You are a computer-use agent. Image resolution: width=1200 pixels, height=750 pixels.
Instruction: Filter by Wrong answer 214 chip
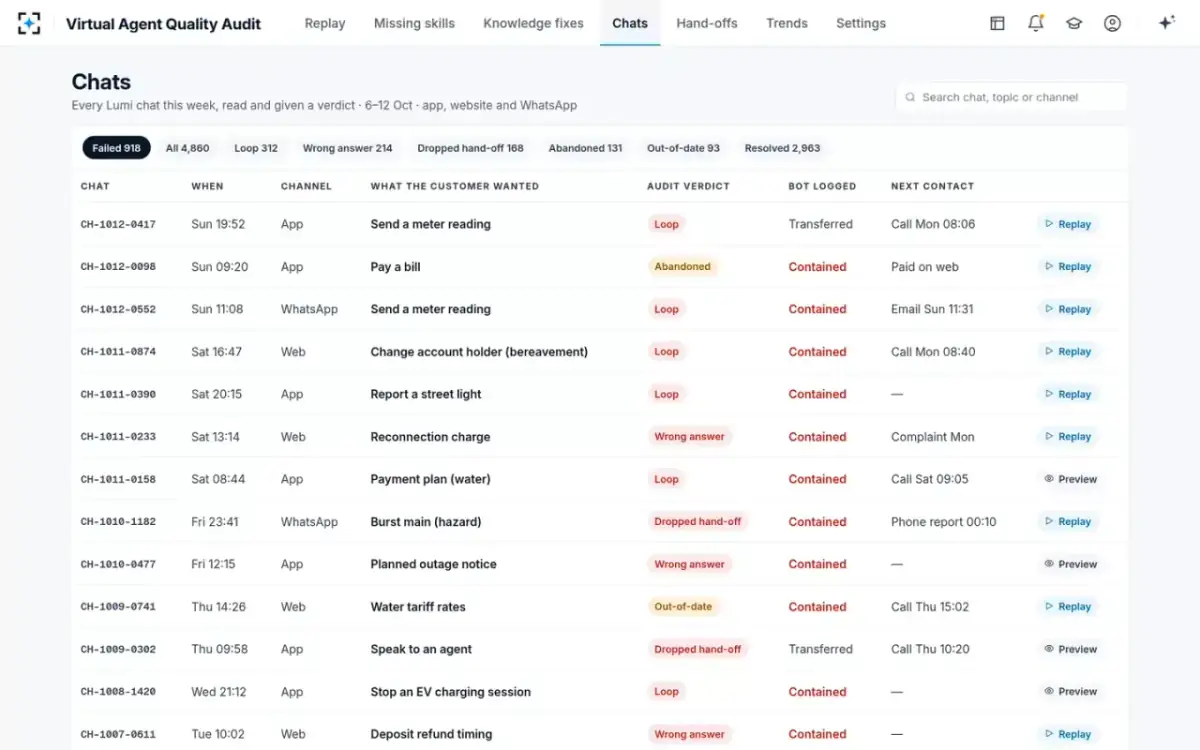click(347, 148)
